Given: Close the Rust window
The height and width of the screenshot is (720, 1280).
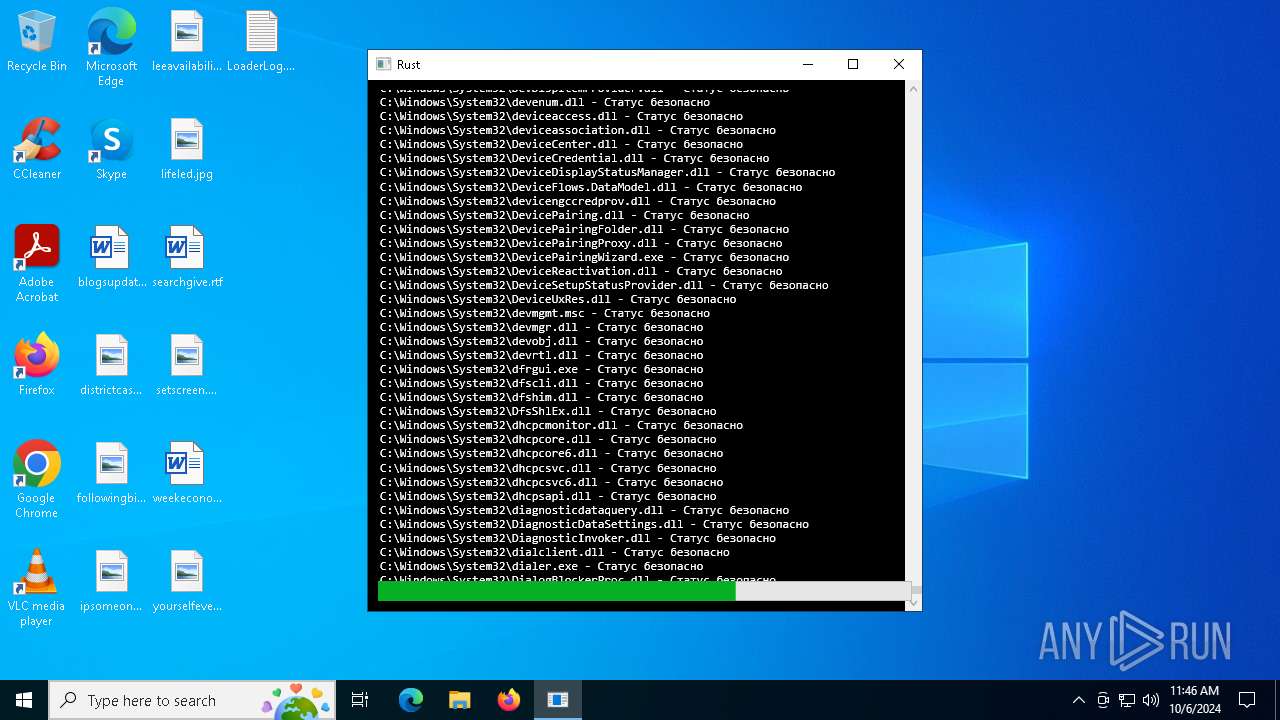Looking at the screenshot, I should [x=899, y=64].
